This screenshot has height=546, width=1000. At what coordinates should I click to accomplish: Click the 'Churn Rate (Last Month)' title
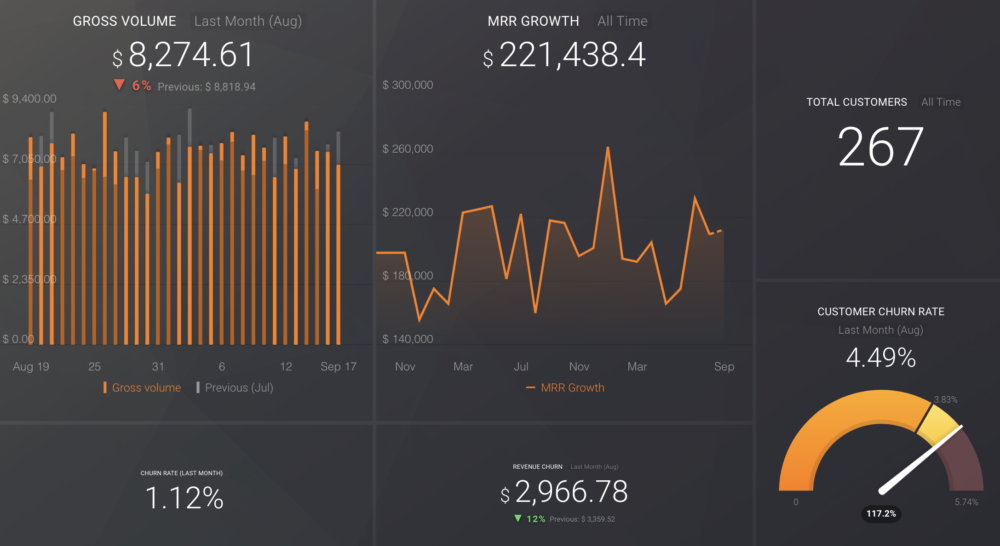182,473
